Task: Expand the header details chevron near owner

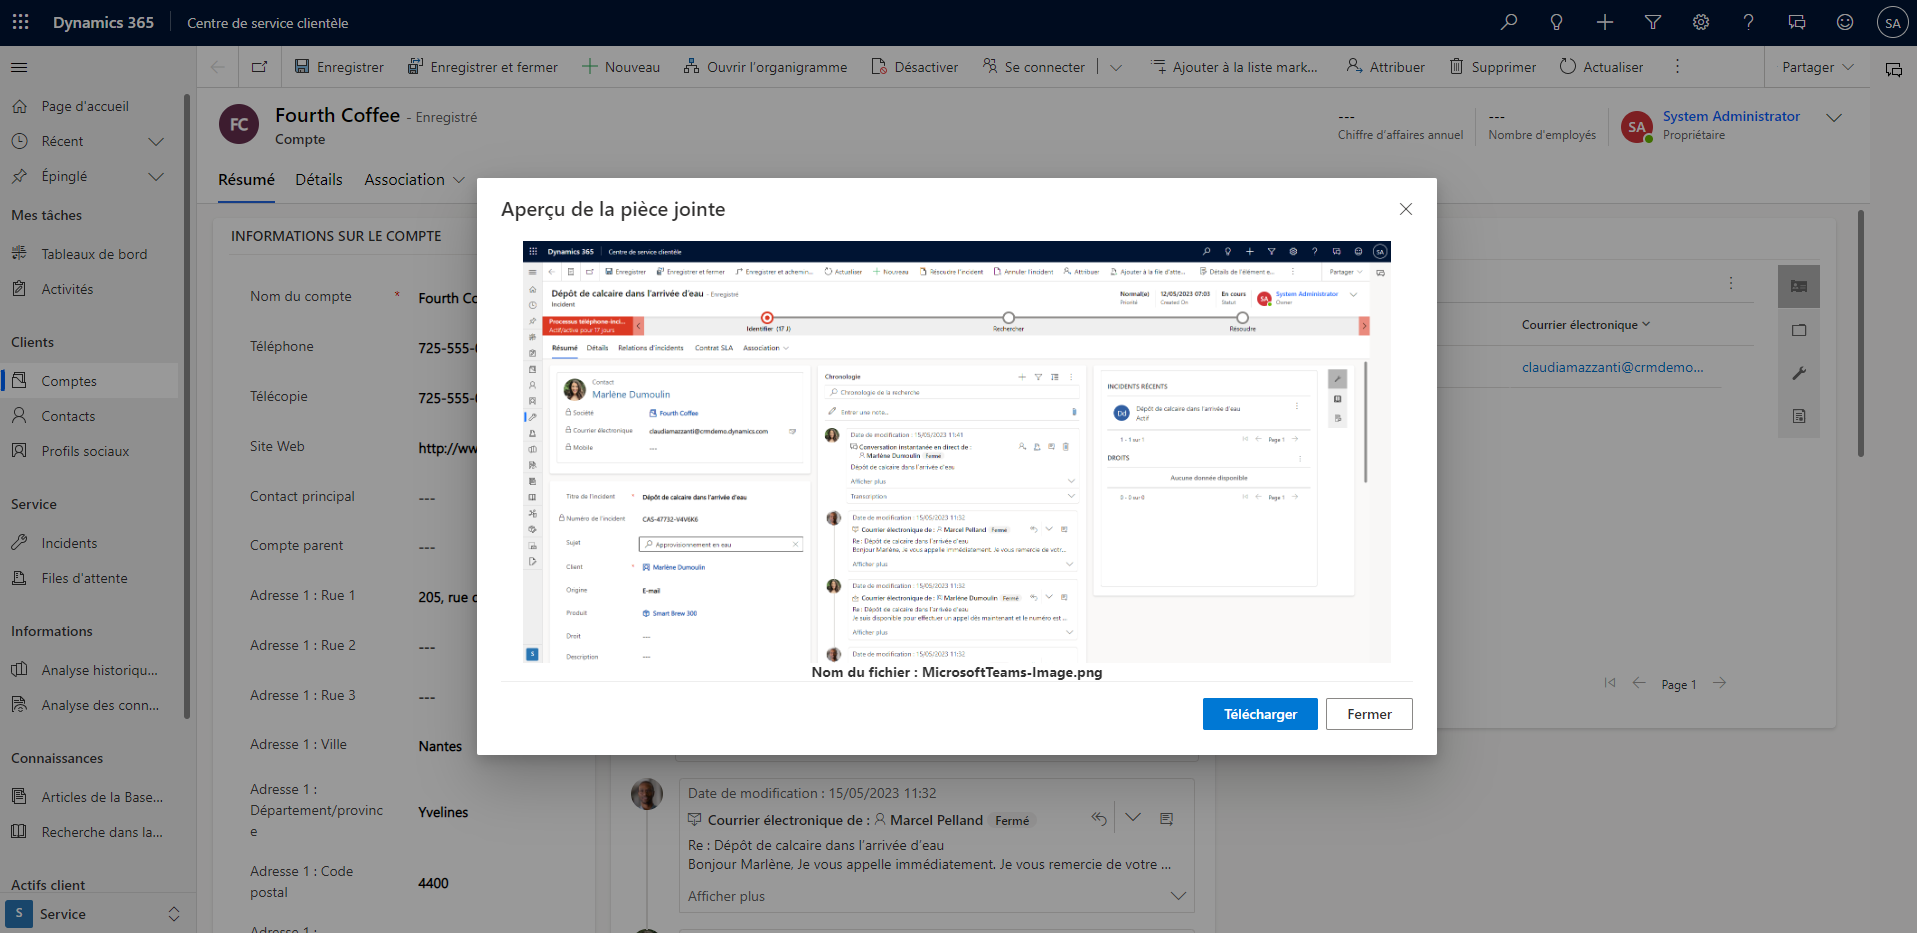Action: pyautogui.click(x=1834, y=118)
